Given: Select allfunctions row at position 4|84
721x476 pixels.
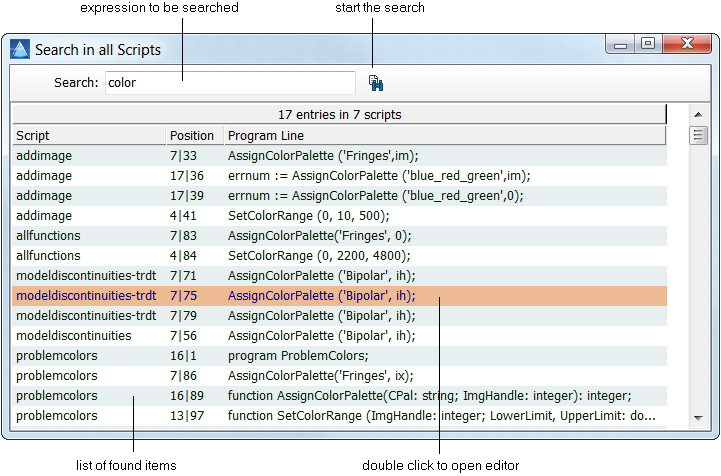Looking at the screenshot, I should point(339,256).
